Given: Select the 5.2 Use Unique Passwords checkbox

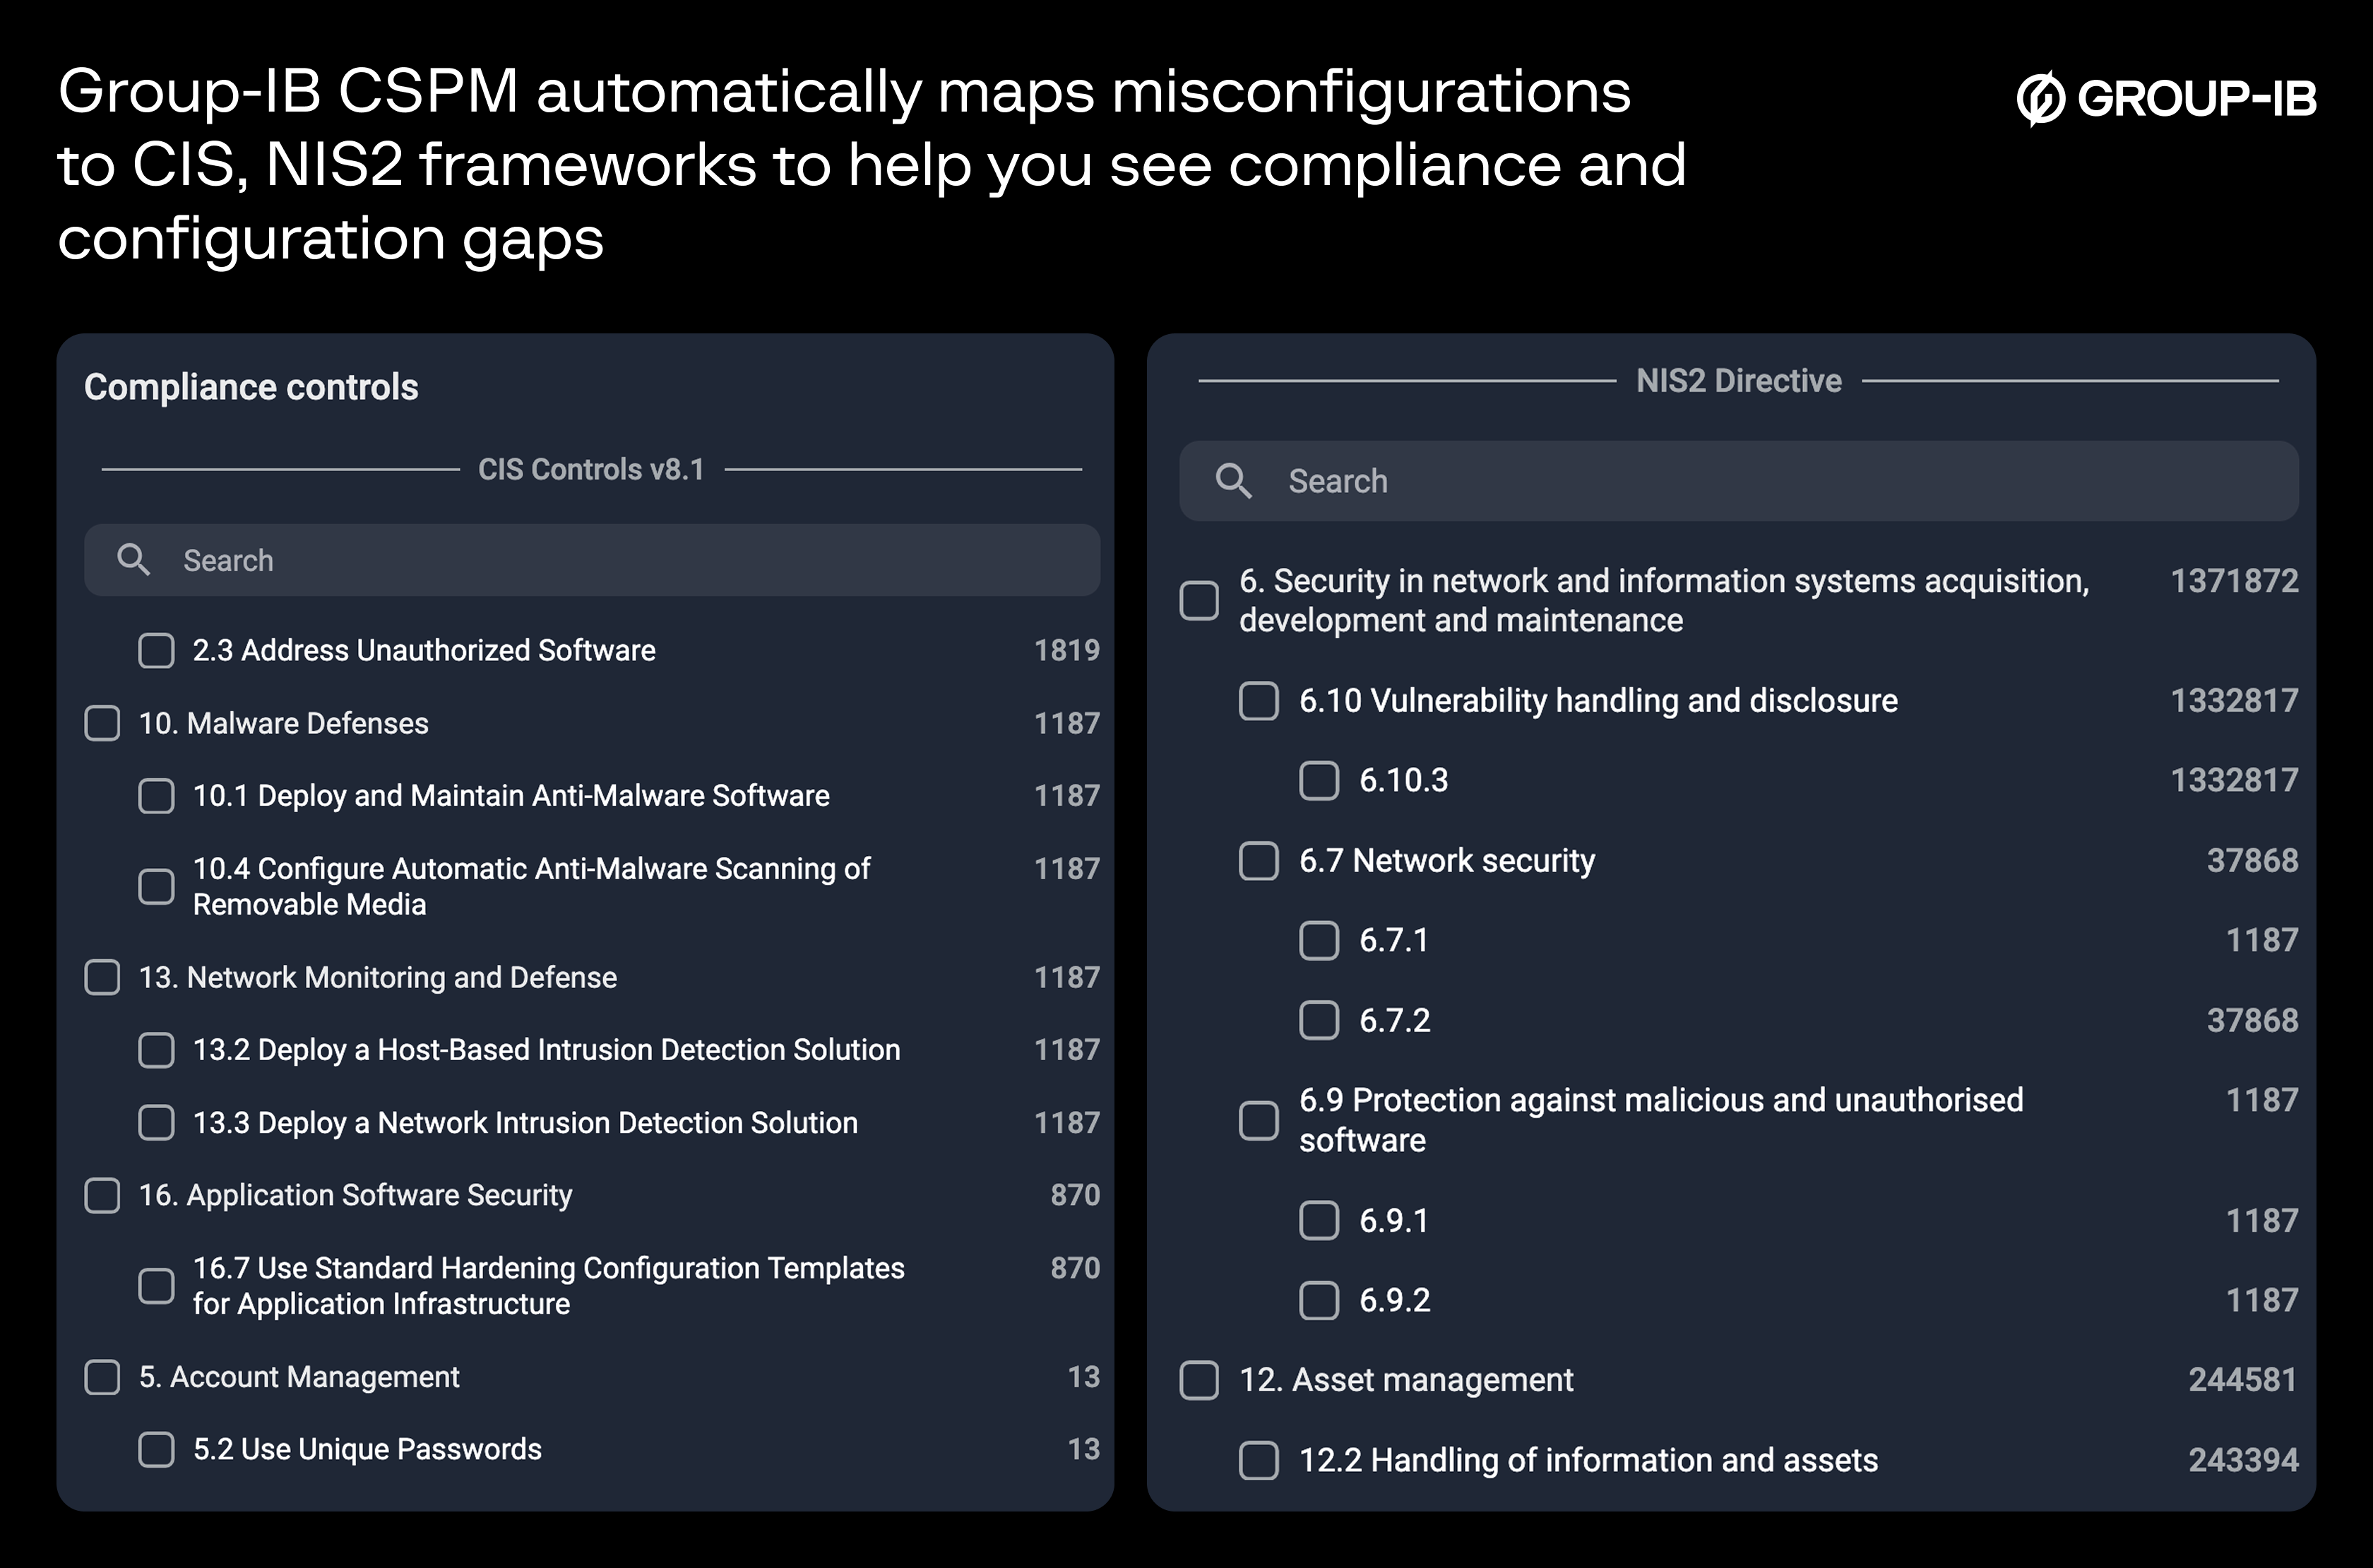Looking at the screenshot, I should (x=156, y=1449).
